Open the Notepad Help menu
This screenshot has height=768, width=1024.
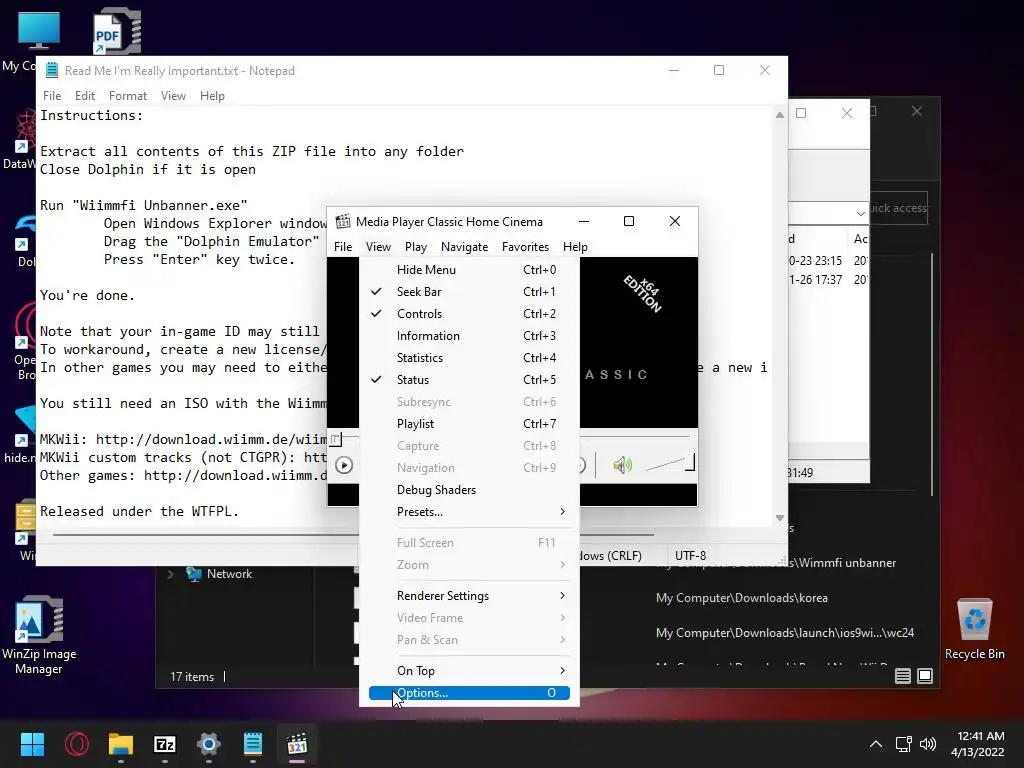[212, 96]
